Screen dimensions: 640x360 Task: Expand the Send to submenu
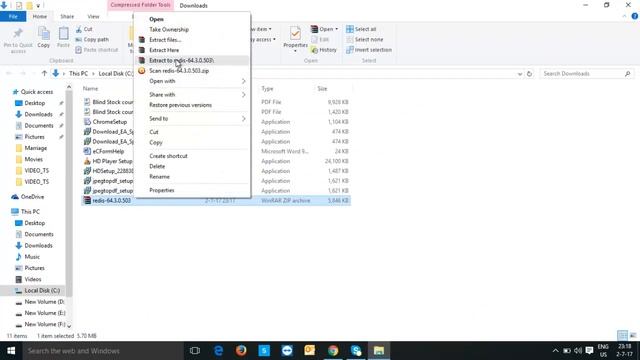tap(243, 119)
